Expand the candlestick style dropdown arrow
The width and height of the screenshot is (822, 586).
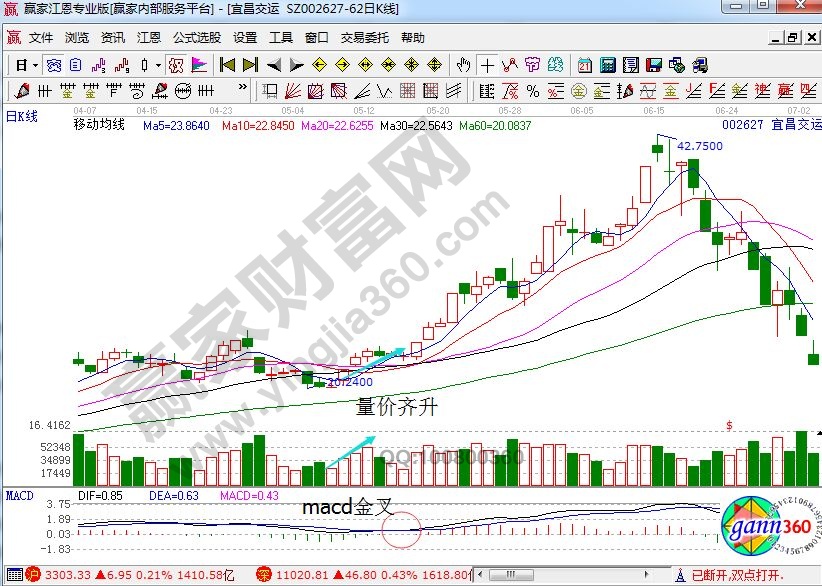[x=157, y=66]
